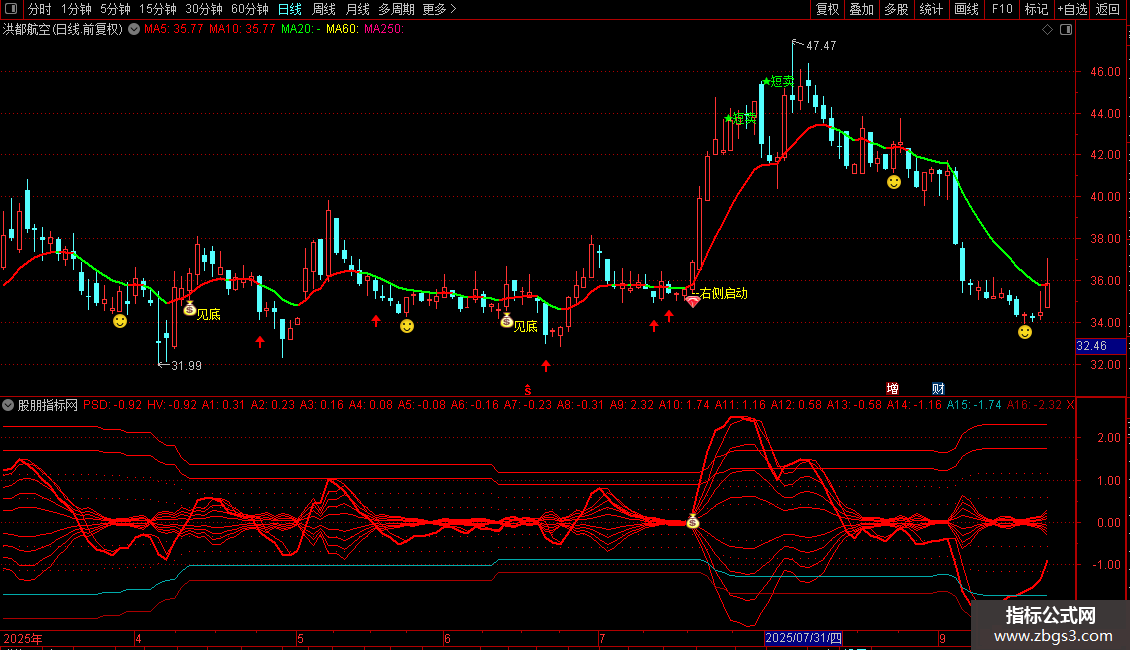This screenshot has height=650, width=1130.
Task: Select the 60分钟 period tab
Action: point(249,9)
